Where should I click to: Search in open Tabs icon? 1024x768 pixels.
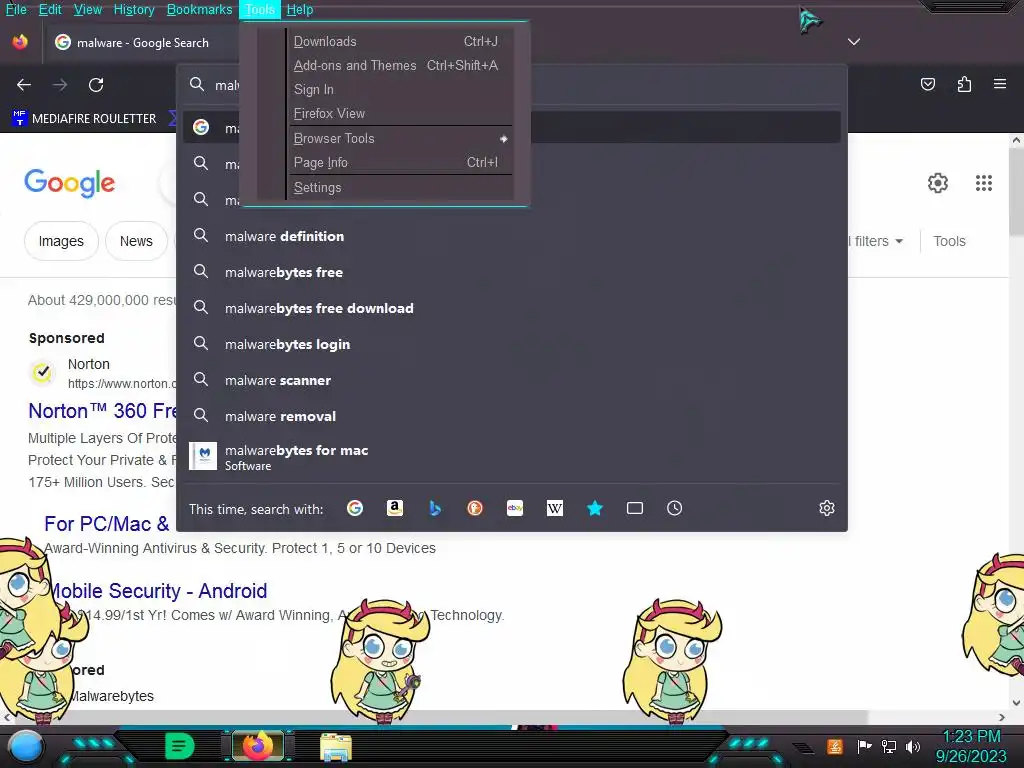(x=635, y=508)
